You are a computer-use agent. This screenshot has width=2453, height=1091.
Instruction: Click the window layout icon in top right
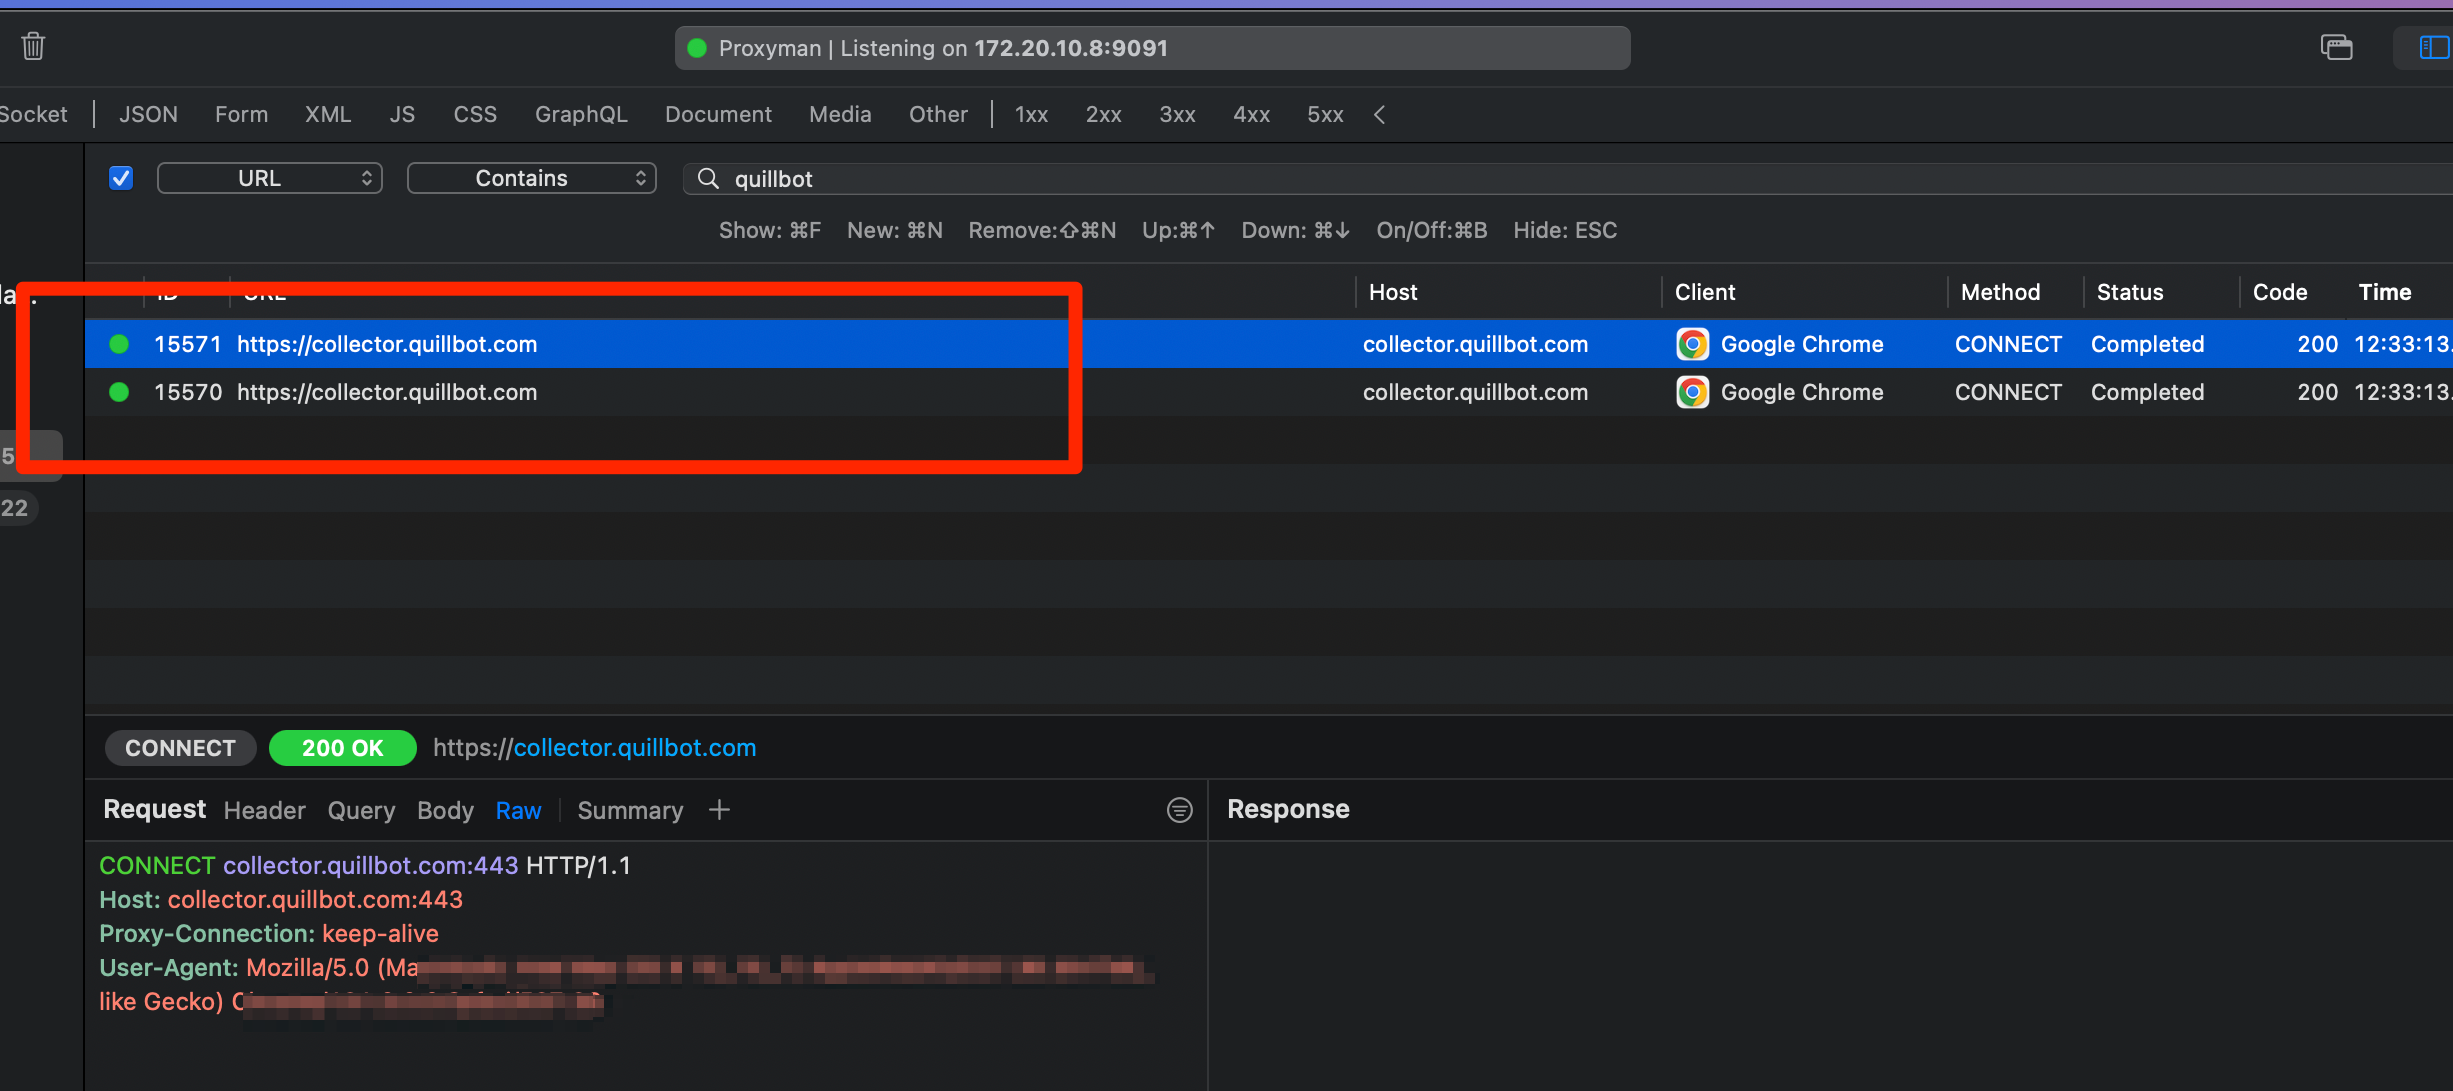click(2336, 47)
